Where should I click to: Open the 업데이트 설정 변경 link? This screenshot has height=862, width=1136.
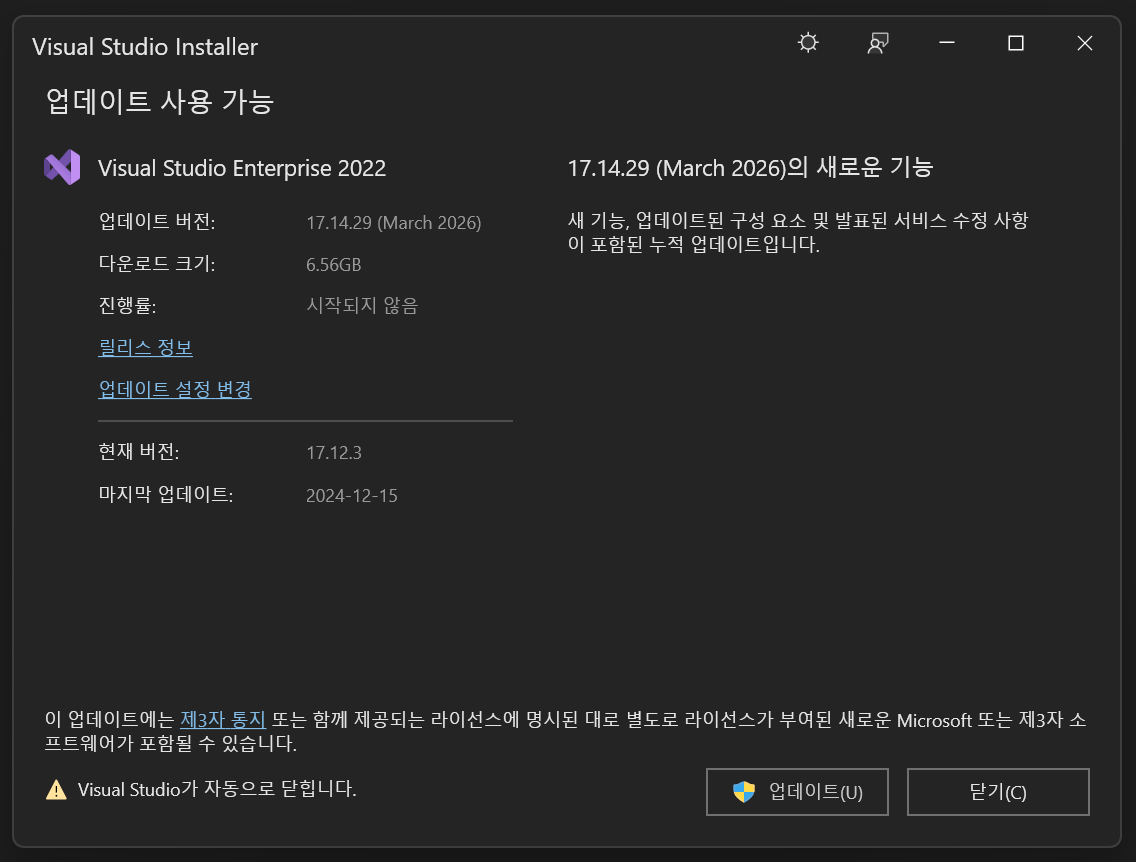[175, 389]
